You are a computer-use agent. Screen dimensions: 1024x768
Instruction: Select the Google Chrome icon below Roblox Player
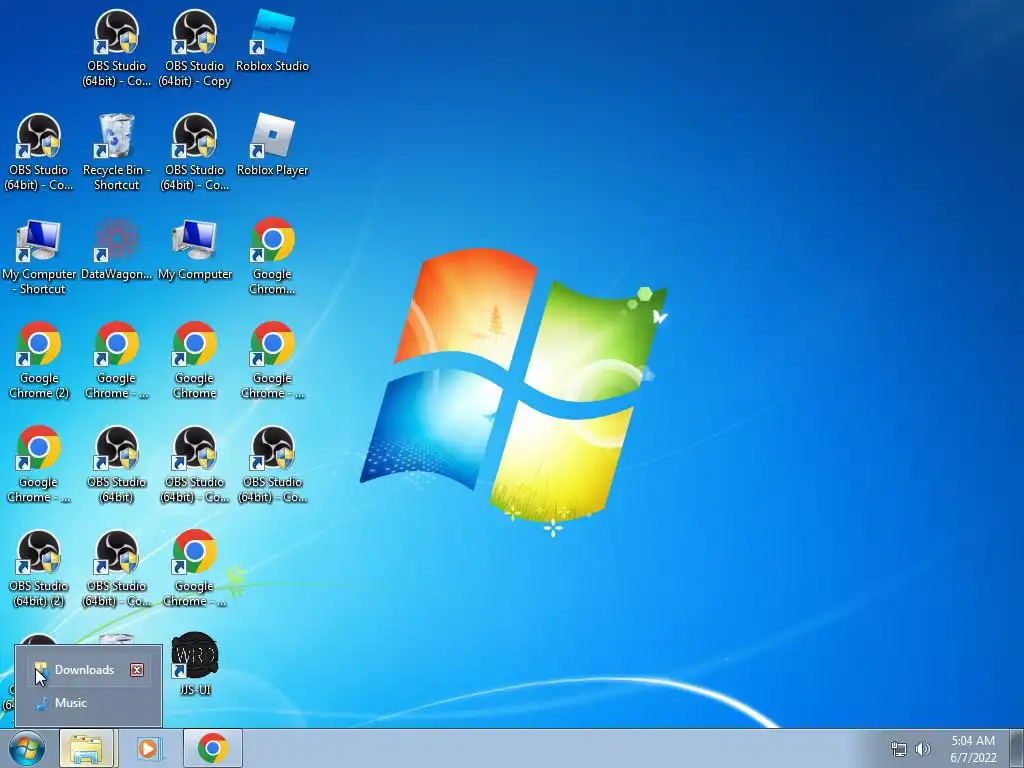[x=272, y=257]
